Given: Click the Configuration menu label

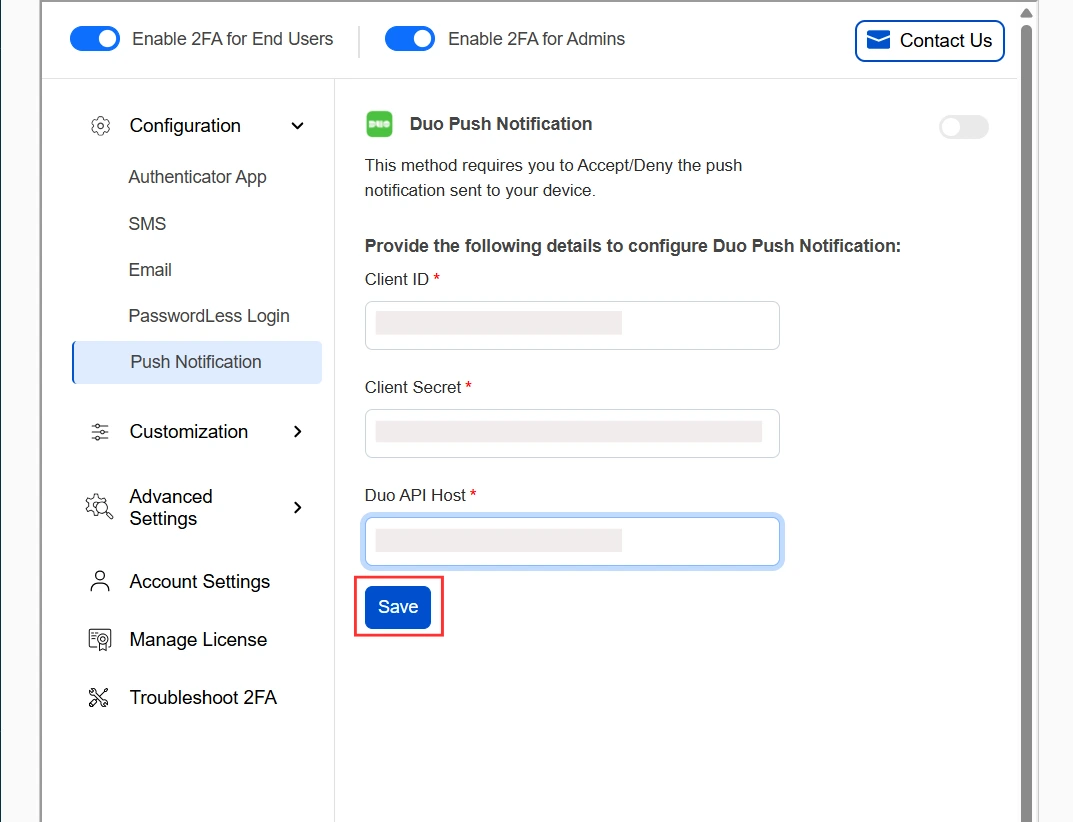Looking at the screenshot, I should 185,126.
